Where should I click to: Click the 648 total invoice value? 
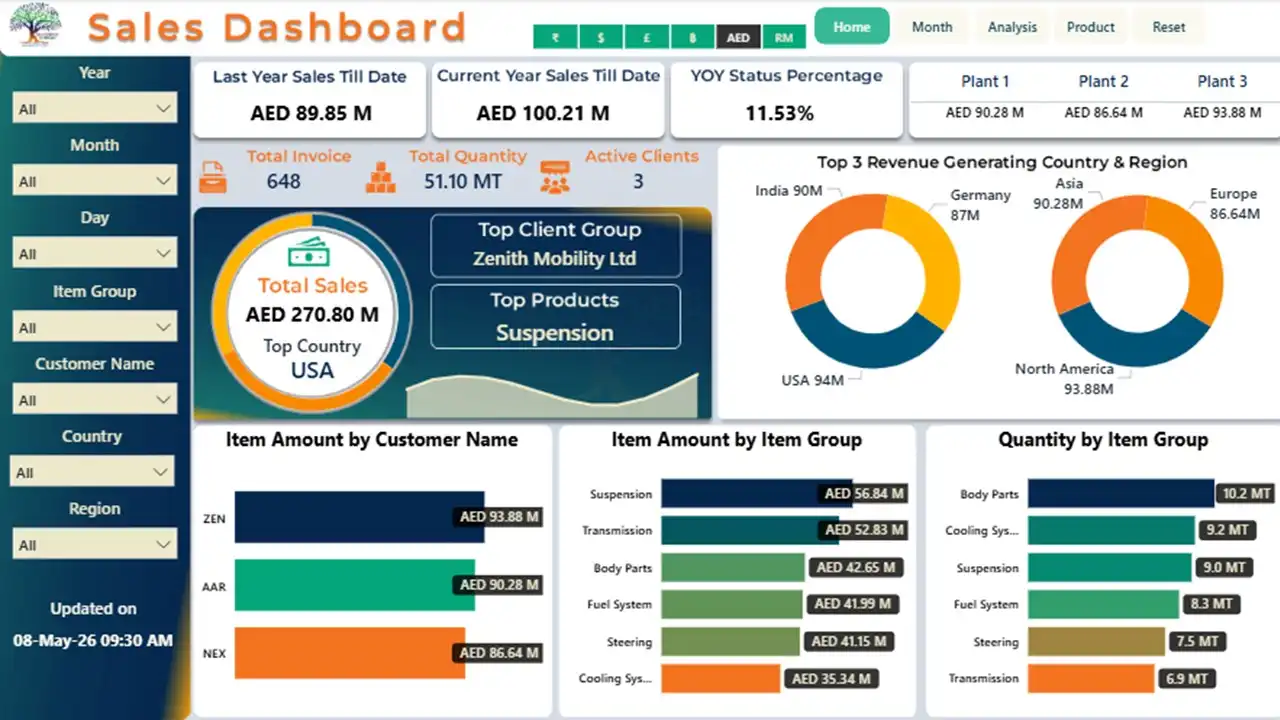pyautogui.click(x=283, y=181)
